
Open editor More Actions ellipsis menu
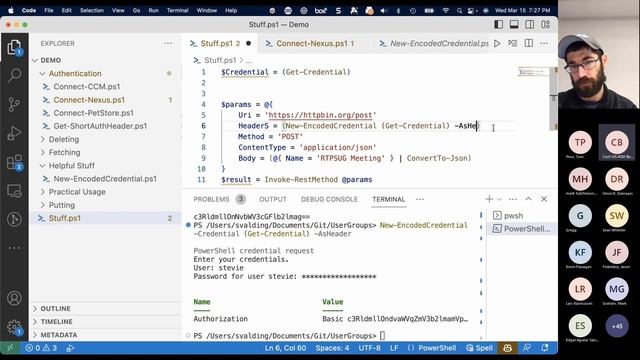coord(544,43)
